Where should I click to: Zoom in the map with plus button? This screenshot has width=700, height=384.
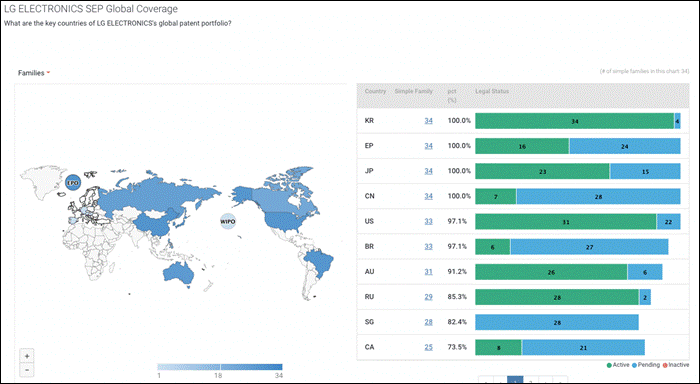(x=27, y=356)
